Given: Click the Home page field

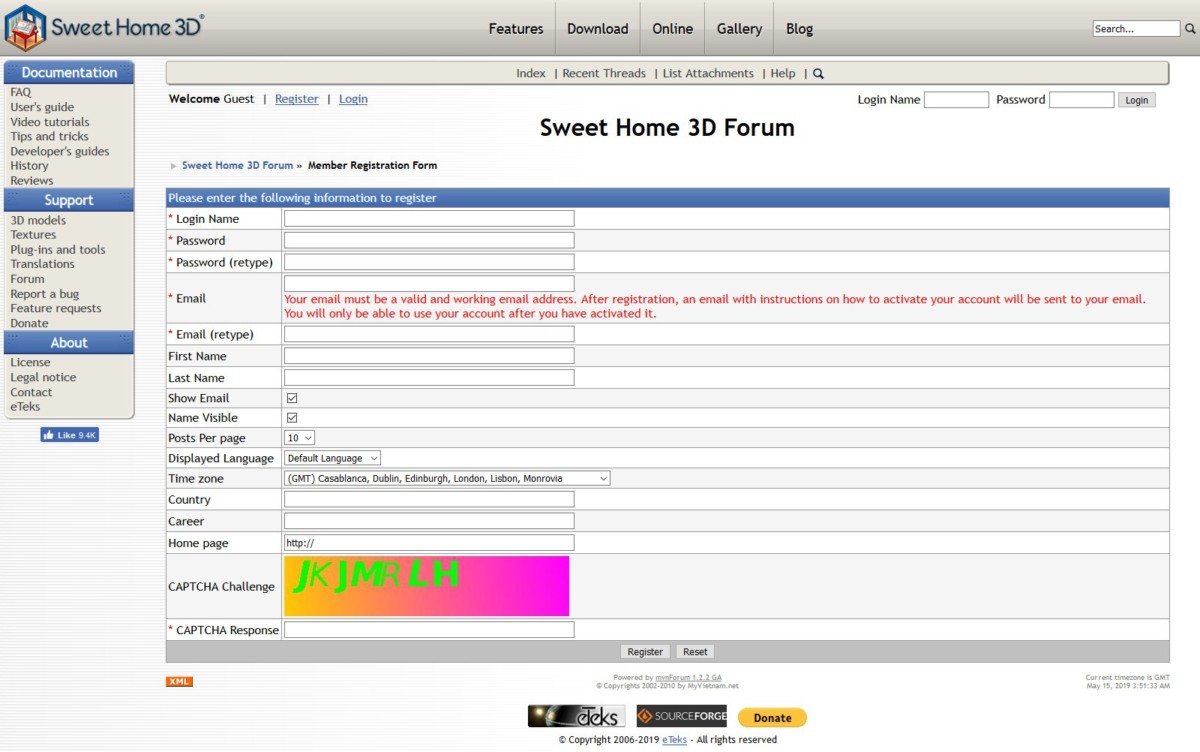Looking at the screenshot, I should click(x=429, y=543).
